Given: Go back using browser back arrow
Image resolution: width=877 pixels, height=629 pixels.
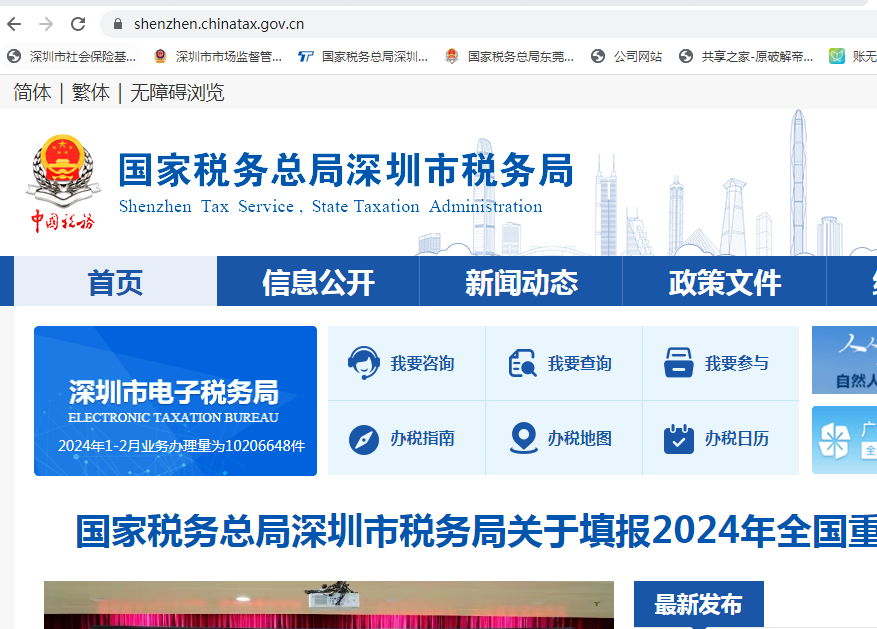Looking at the screenshot, I should 14,23.
